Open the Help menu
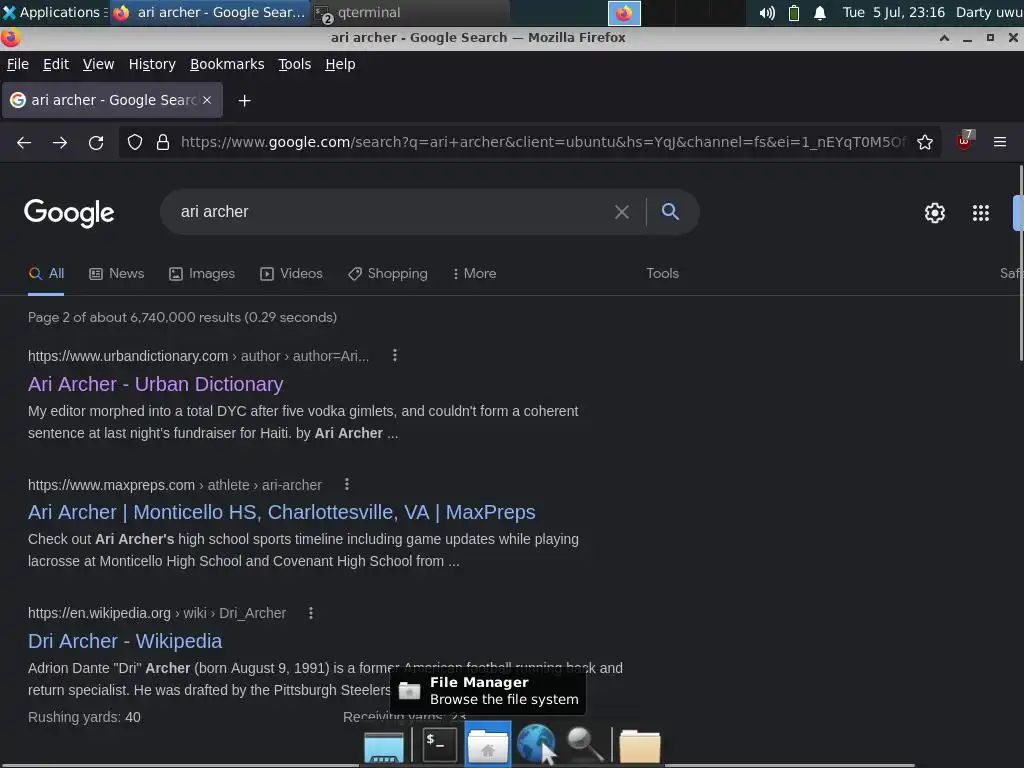The width and height of the screenshot is (1024, 768). pos(340,64)
